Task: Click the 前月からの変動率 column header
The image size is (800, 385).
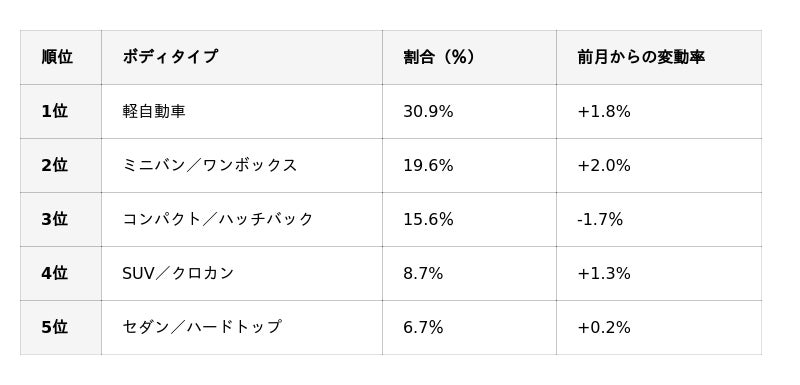Action: (659, 57)
